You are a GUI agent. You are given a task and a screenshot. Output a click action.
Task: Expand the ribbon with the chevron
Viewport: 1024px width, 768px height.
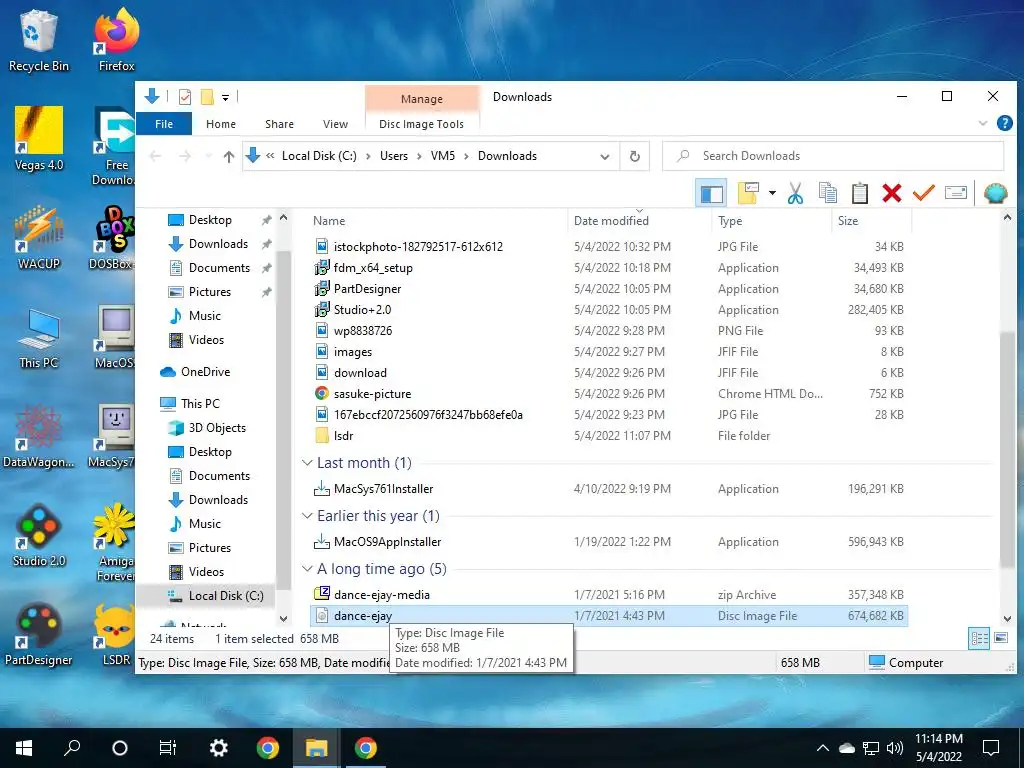(983, 123)
